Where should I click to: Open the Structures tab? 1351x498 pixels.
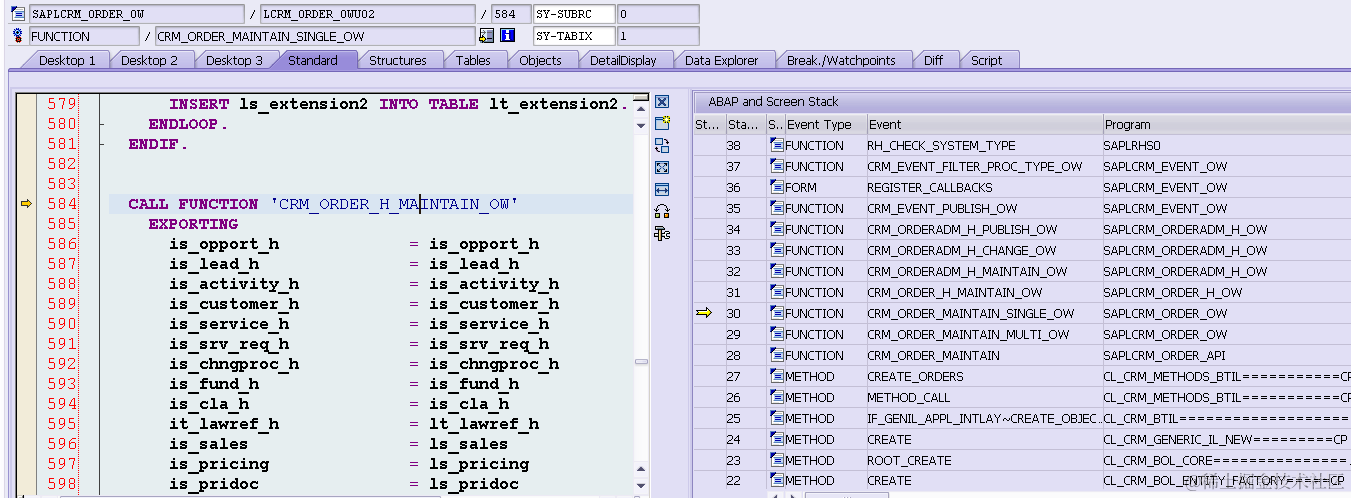tap(398, 60)
